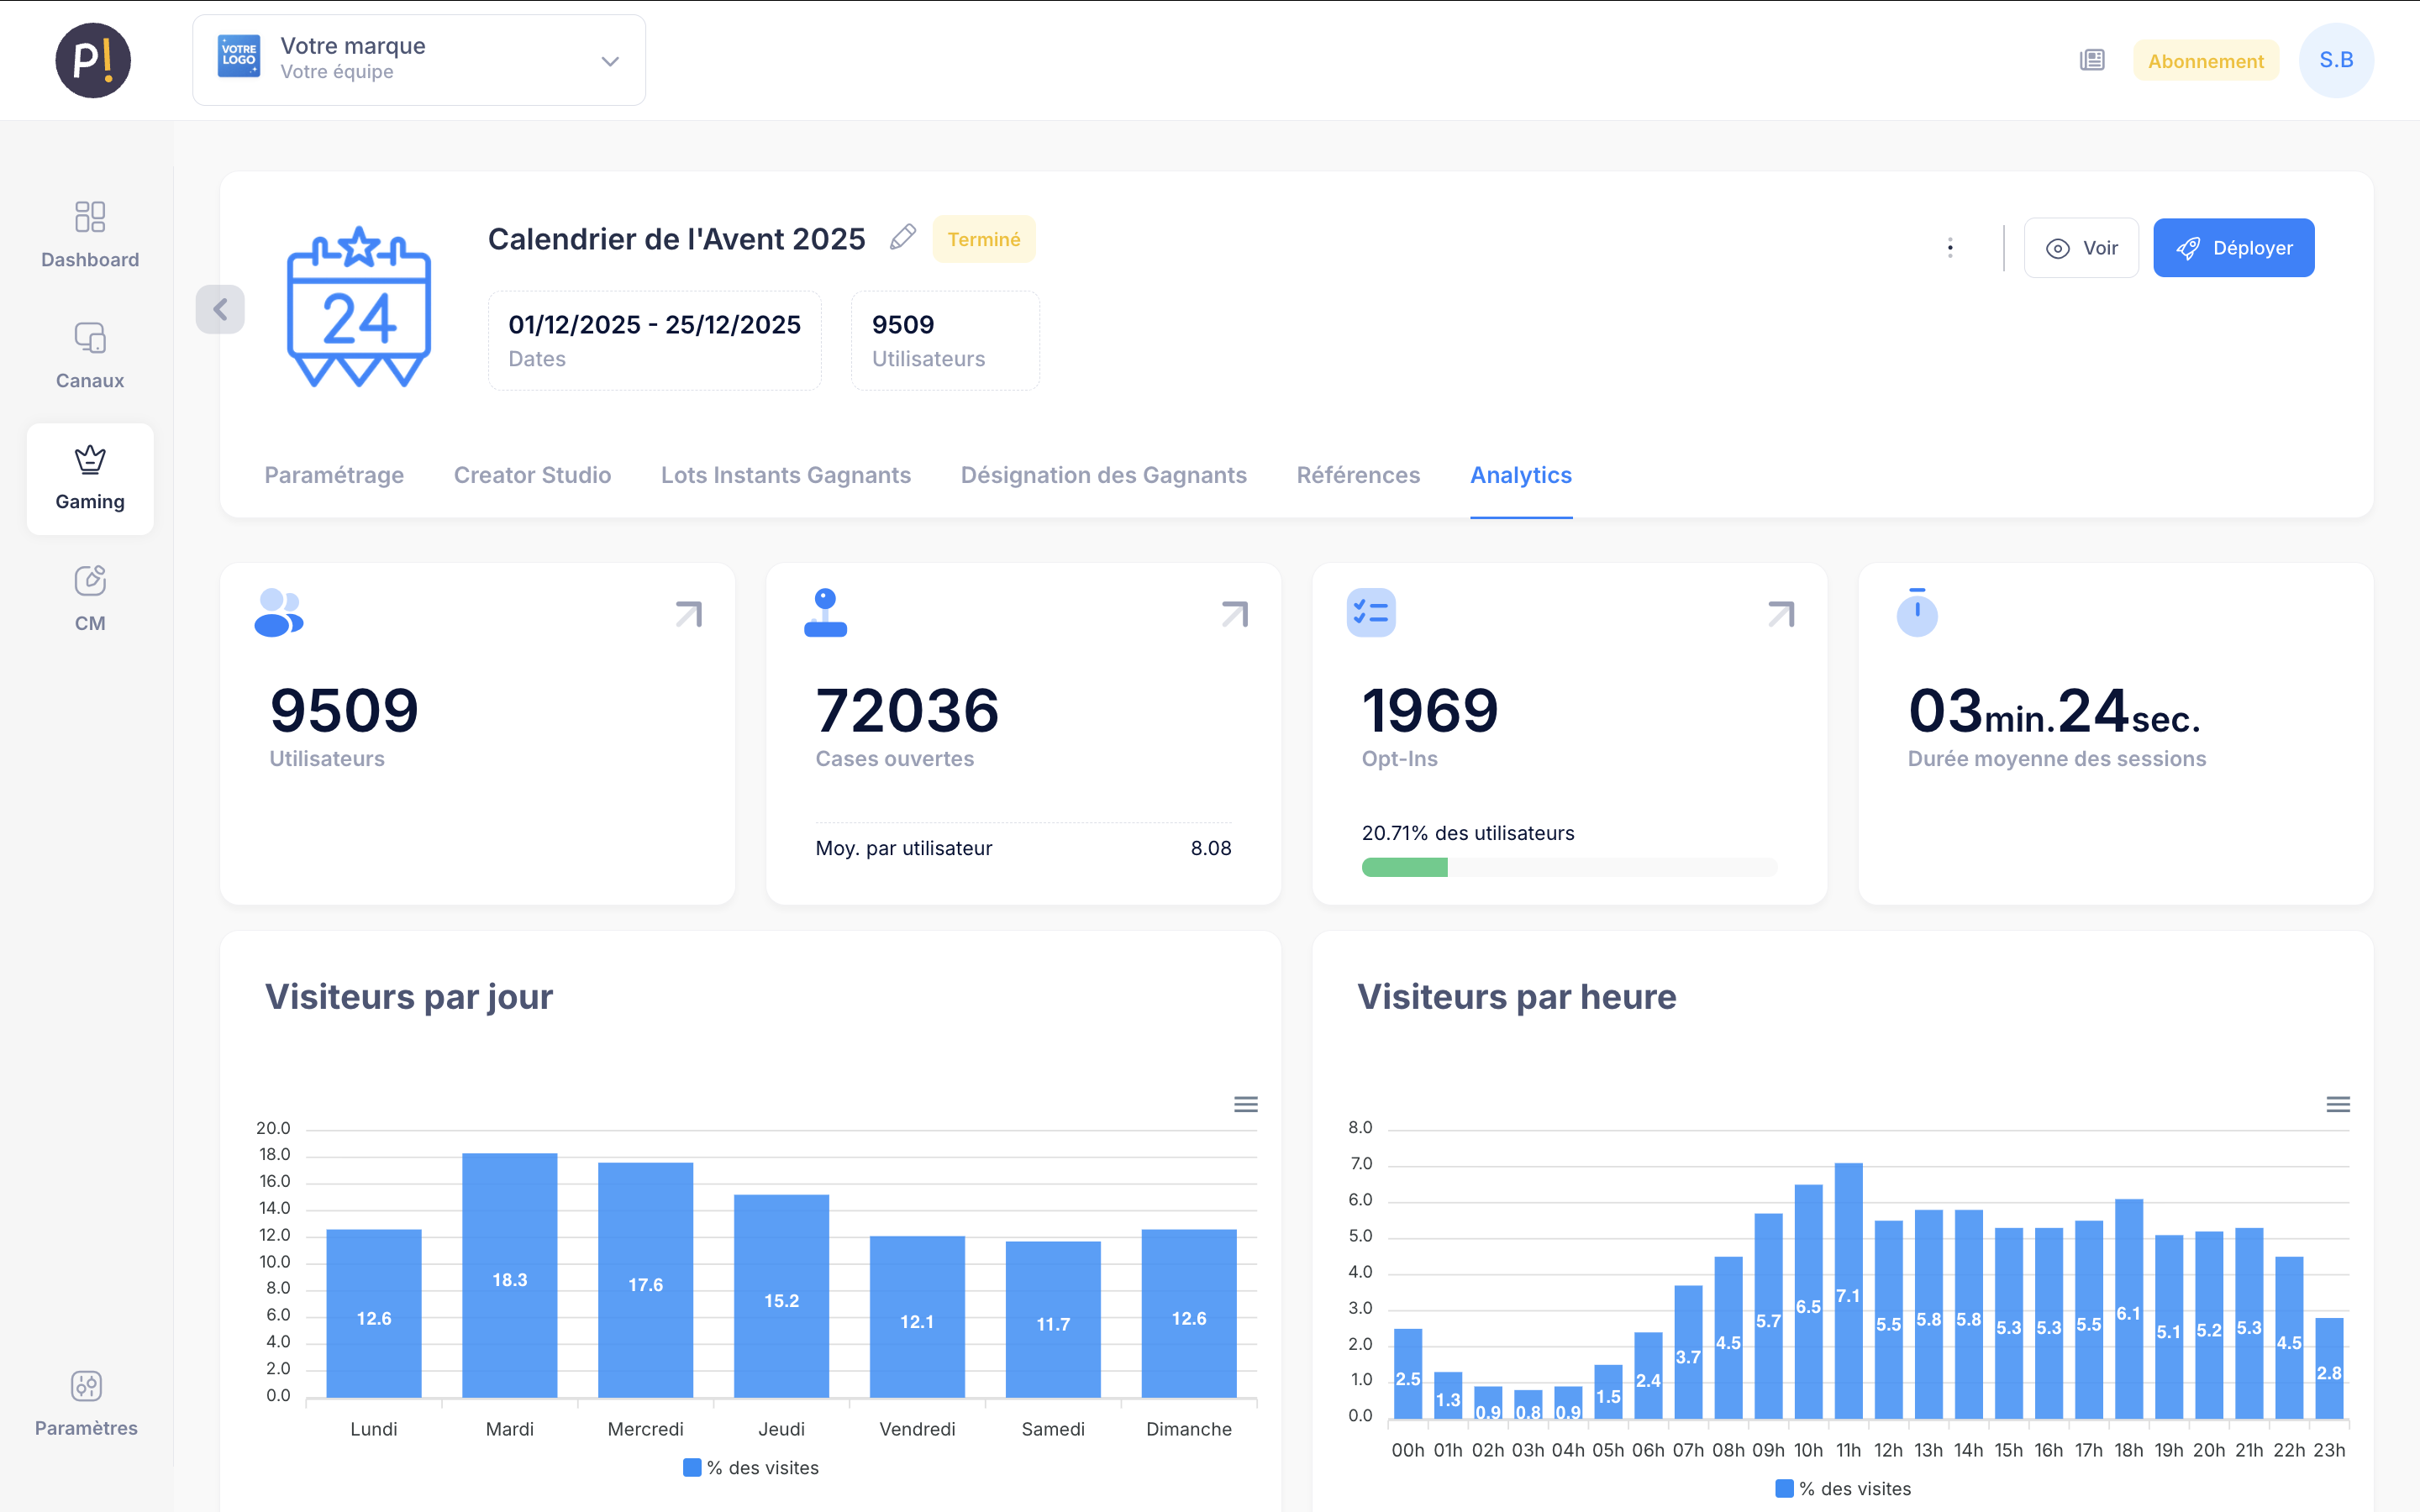Screen dimensions: 2420x1512
Task: Open the Lots Instants Gagnants tab
Action: click(x=786, y=475)
